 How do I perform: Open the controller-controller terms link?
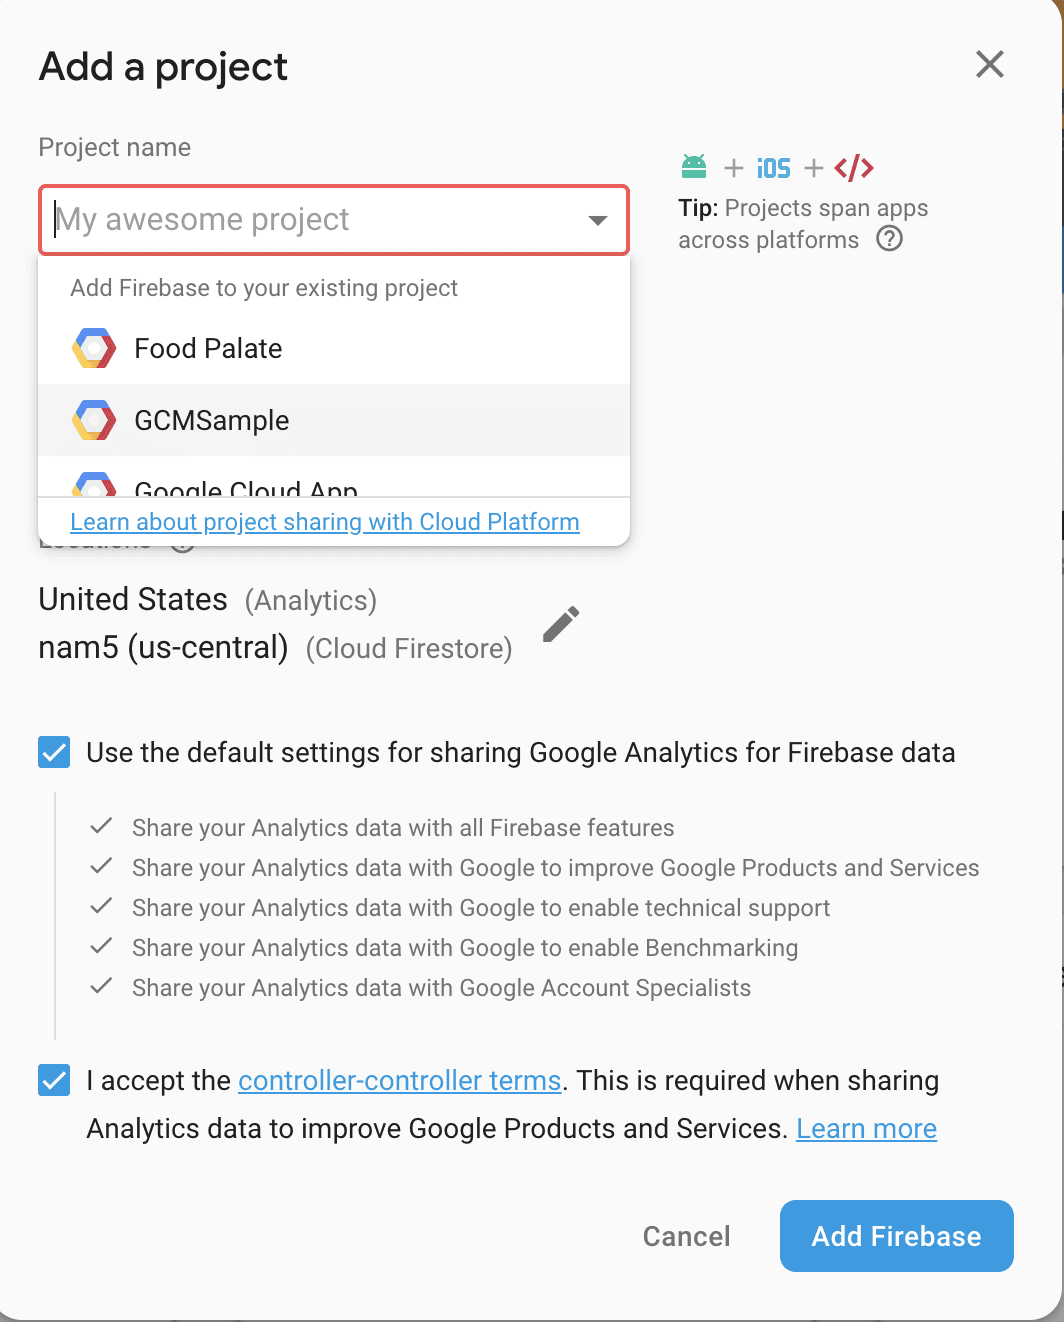[x=399, y=1080]
